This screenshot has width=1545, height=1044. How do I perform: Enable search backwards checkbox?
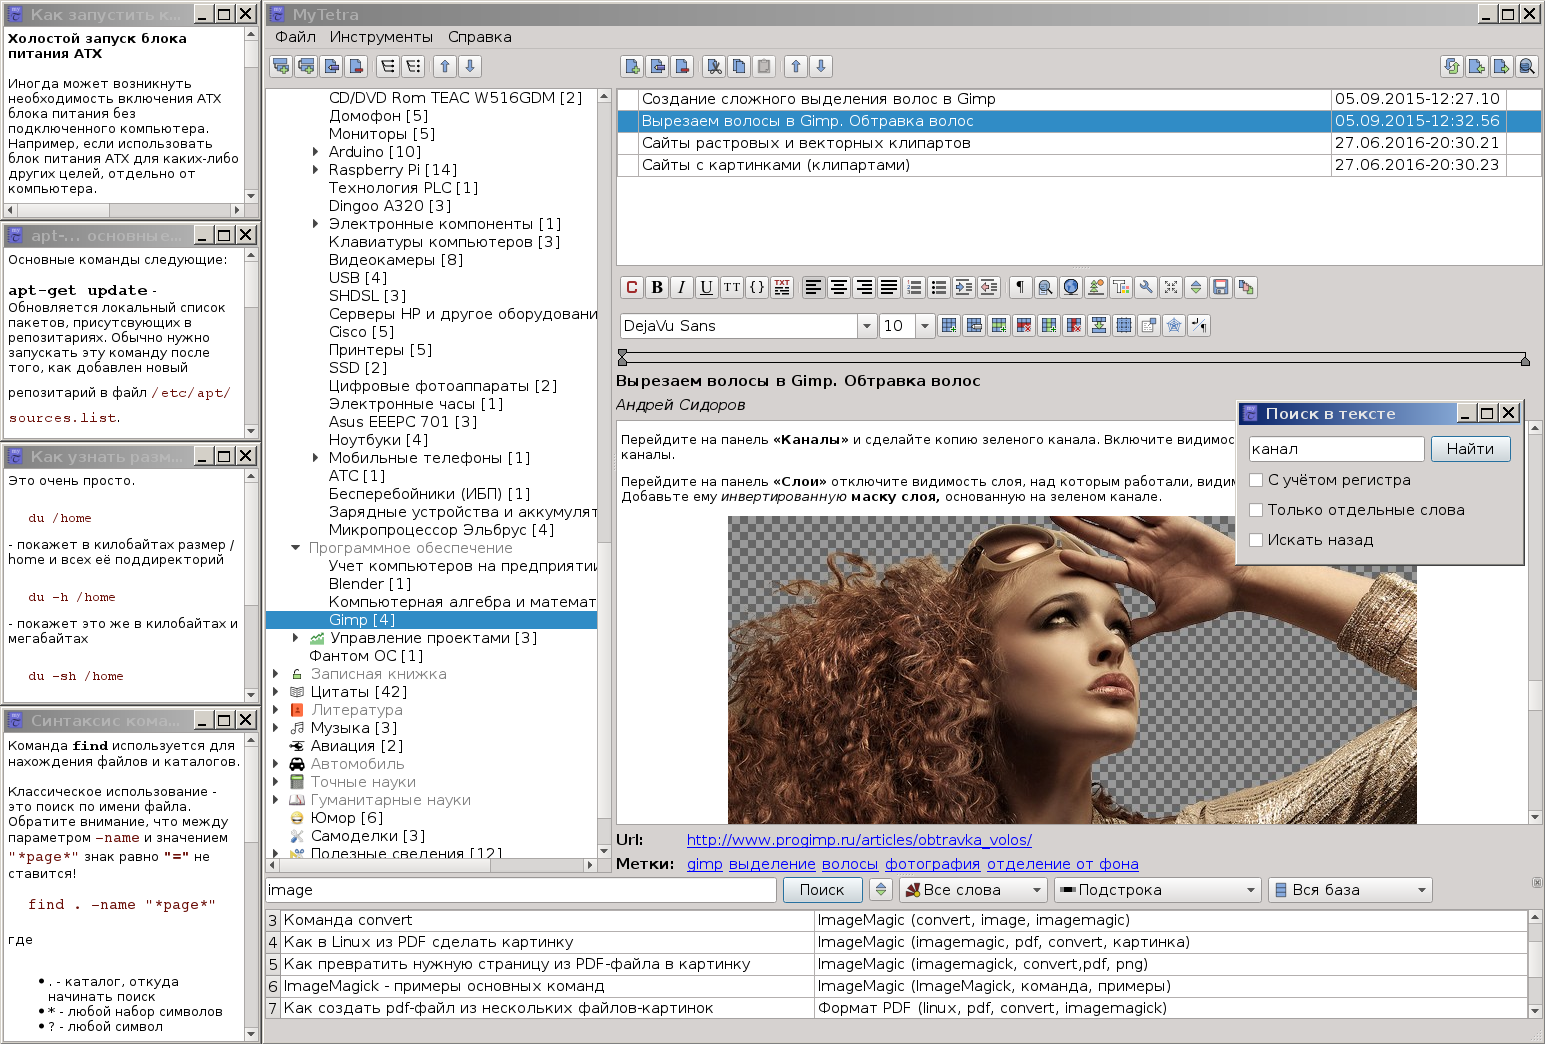[1256, 540]
